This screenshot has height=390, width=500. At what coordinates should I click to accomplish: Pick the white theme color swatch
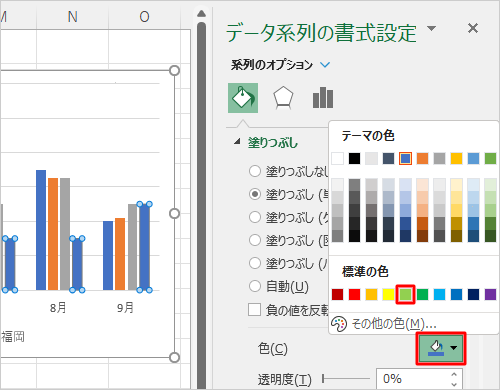pos(337,158)
